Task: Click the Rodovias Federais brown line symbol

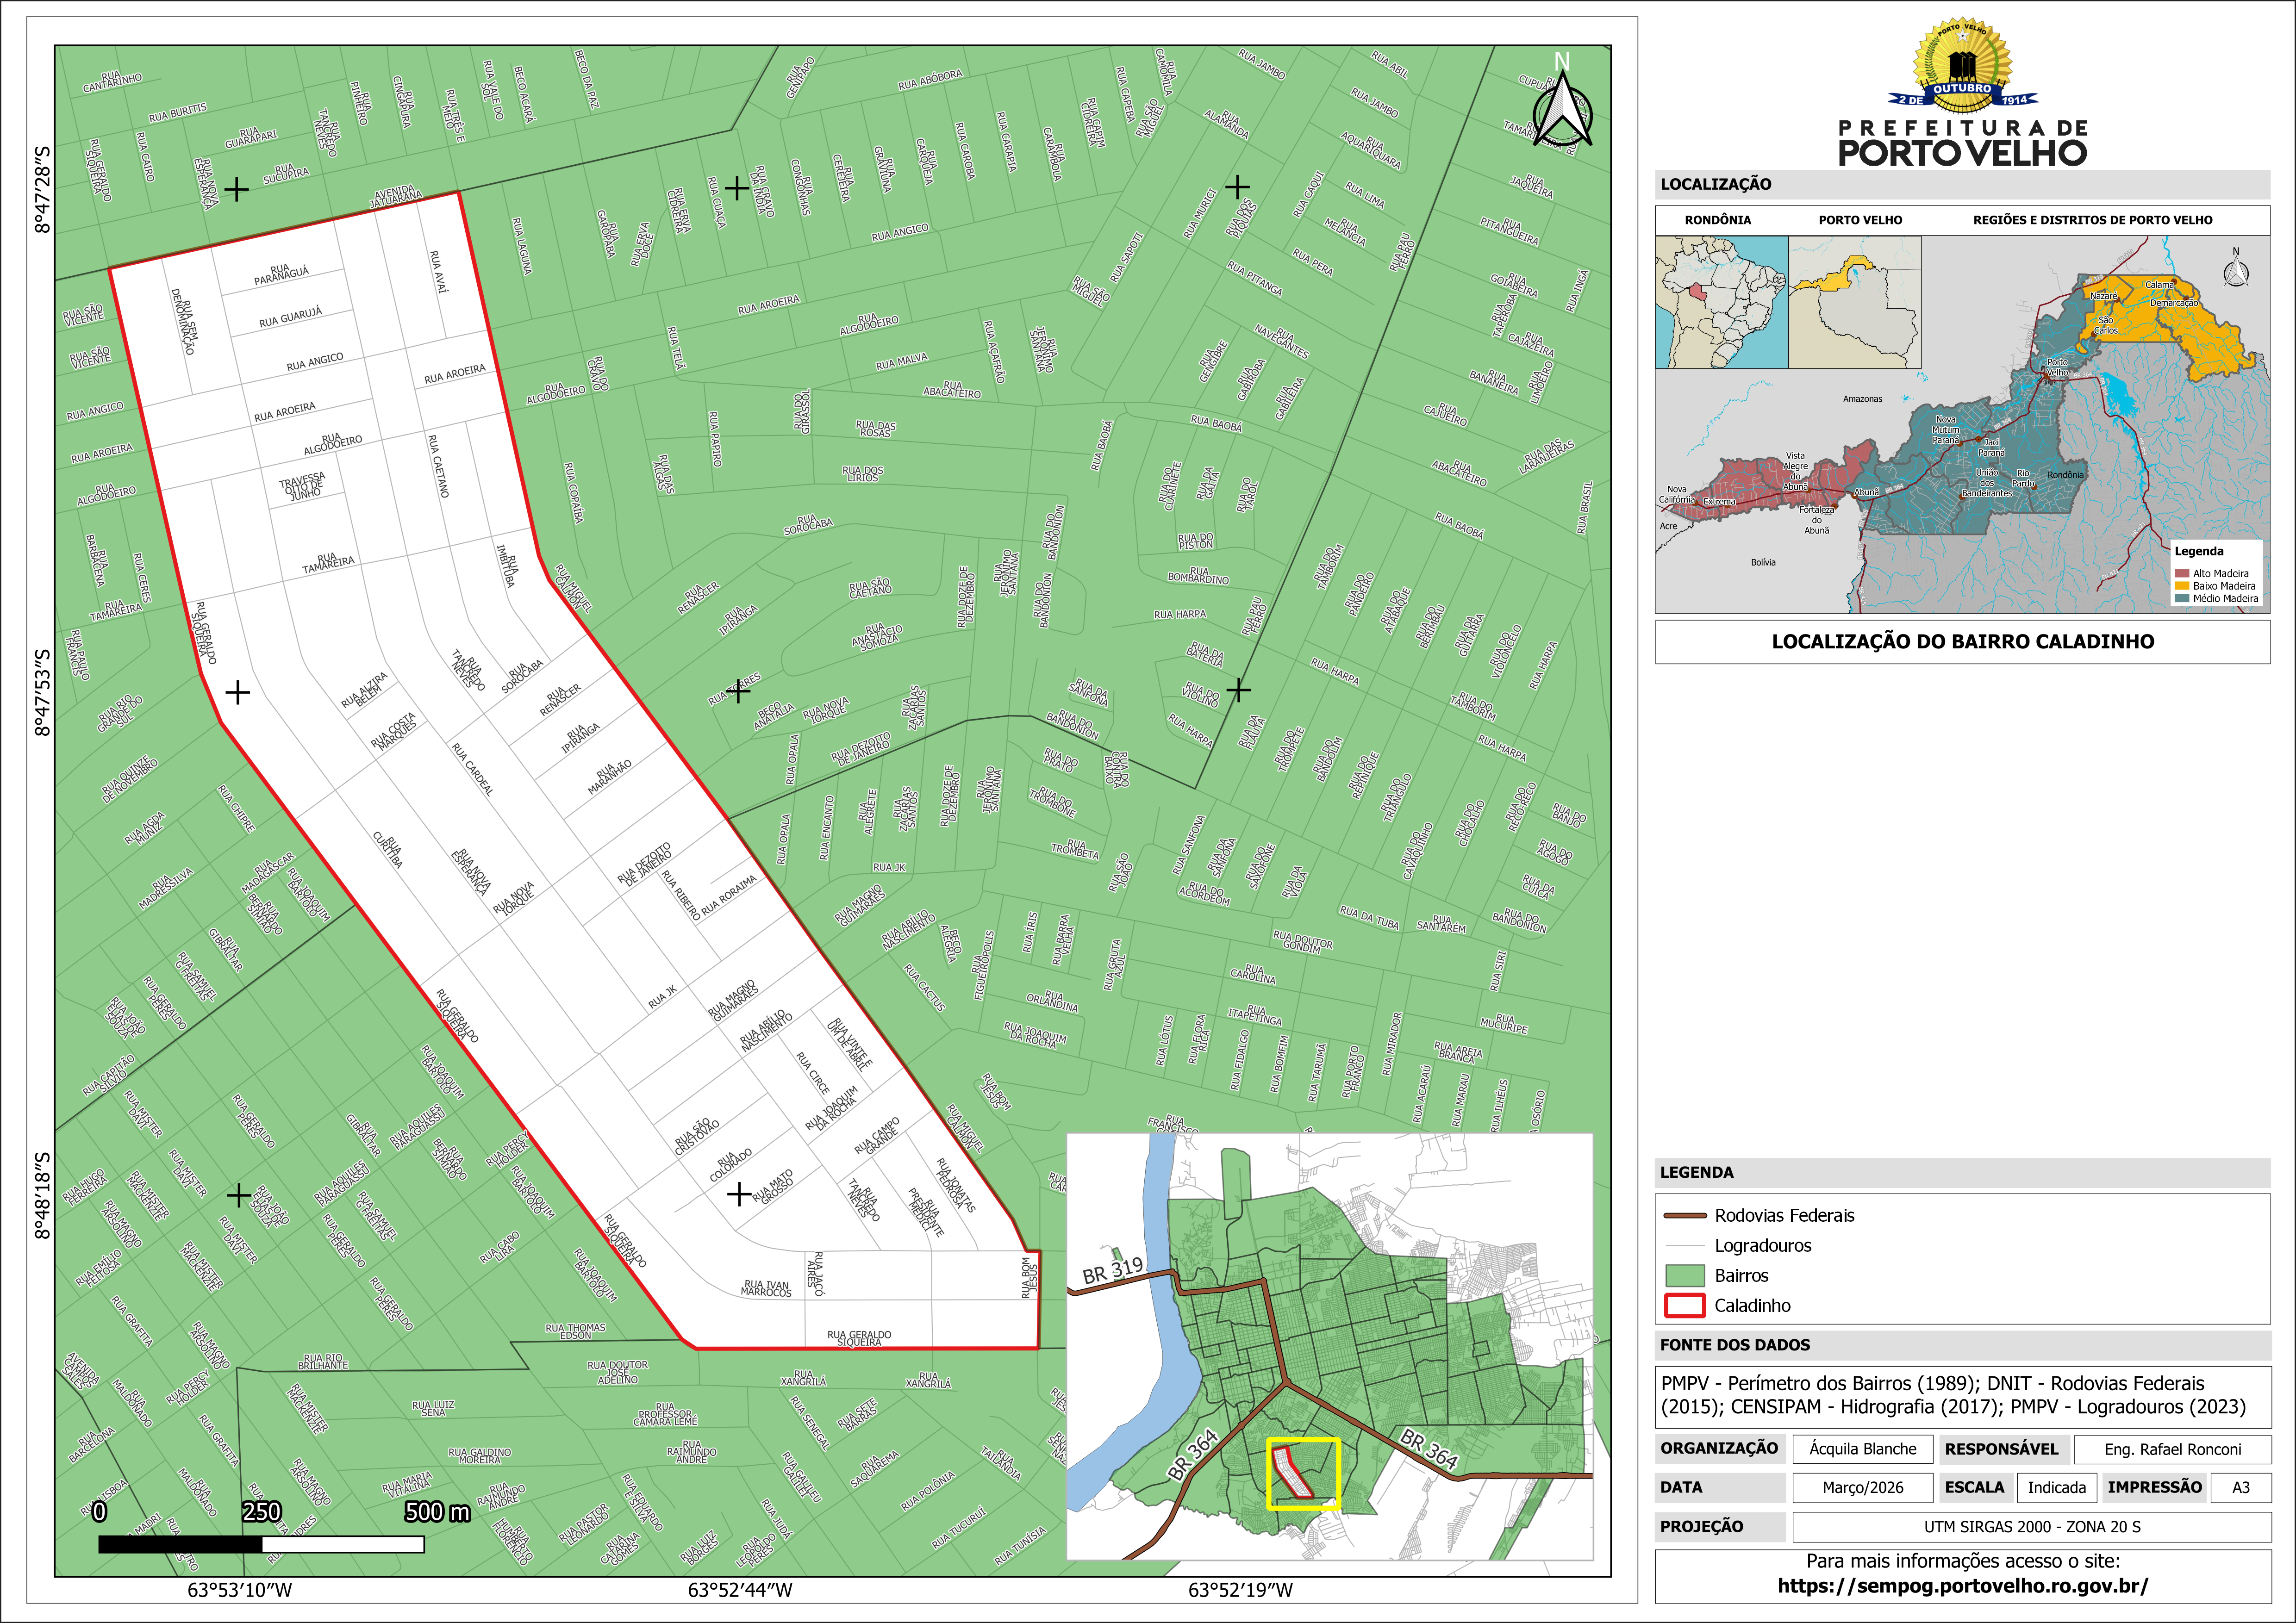Action: pyautogui.click(x=1684, y=1216)
